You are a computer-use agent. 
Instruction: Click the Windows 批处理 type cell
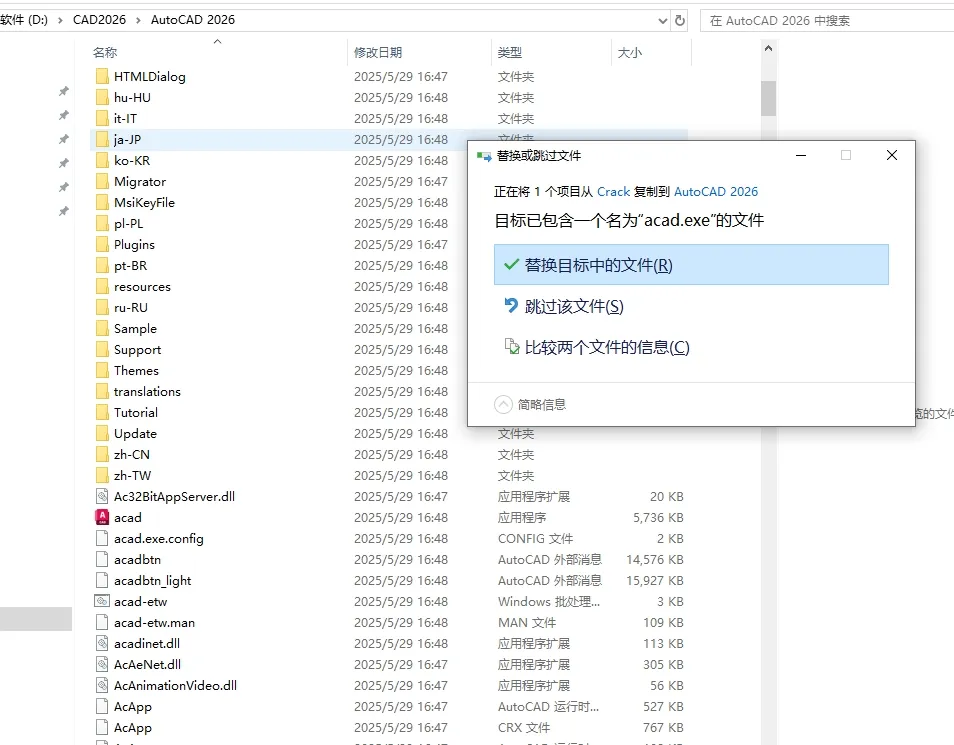(x=549, y=601)
